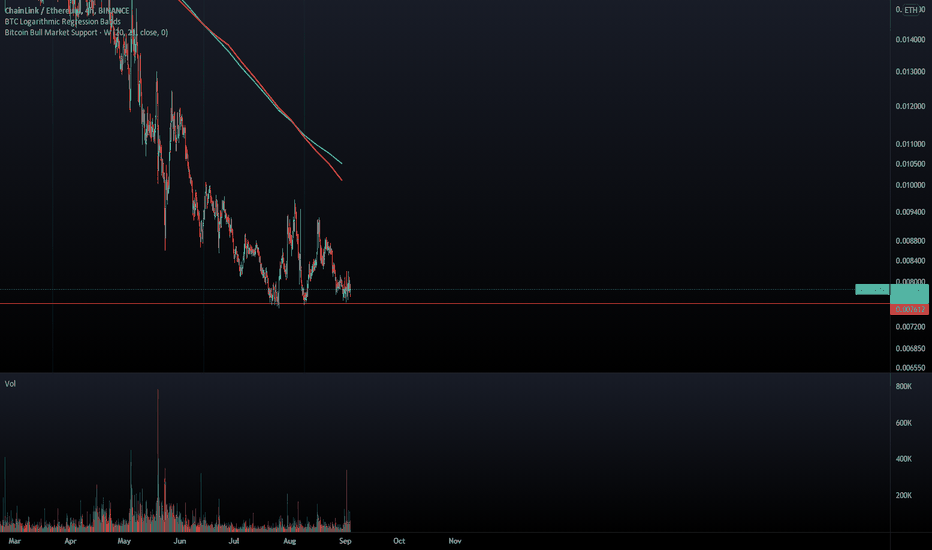Image resolution: width=932 pixels, height=550 pixels.
Task: Click the 0.008800 price axis value
Action: (910, 241)
